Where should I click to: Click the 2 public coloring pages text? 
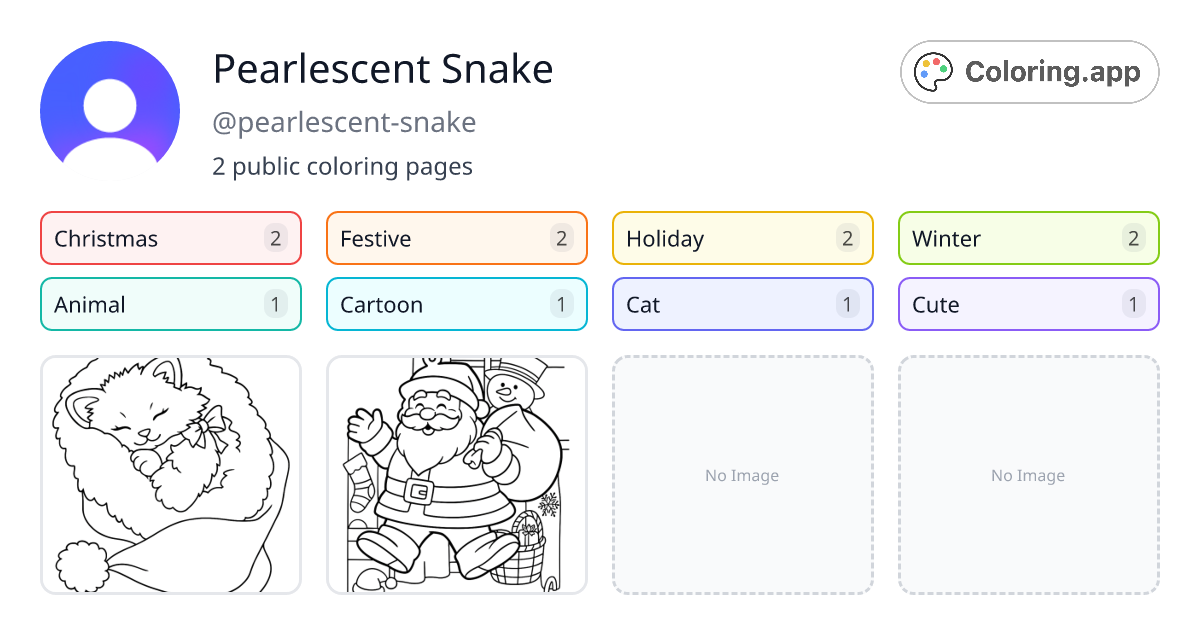coord(342,166)
